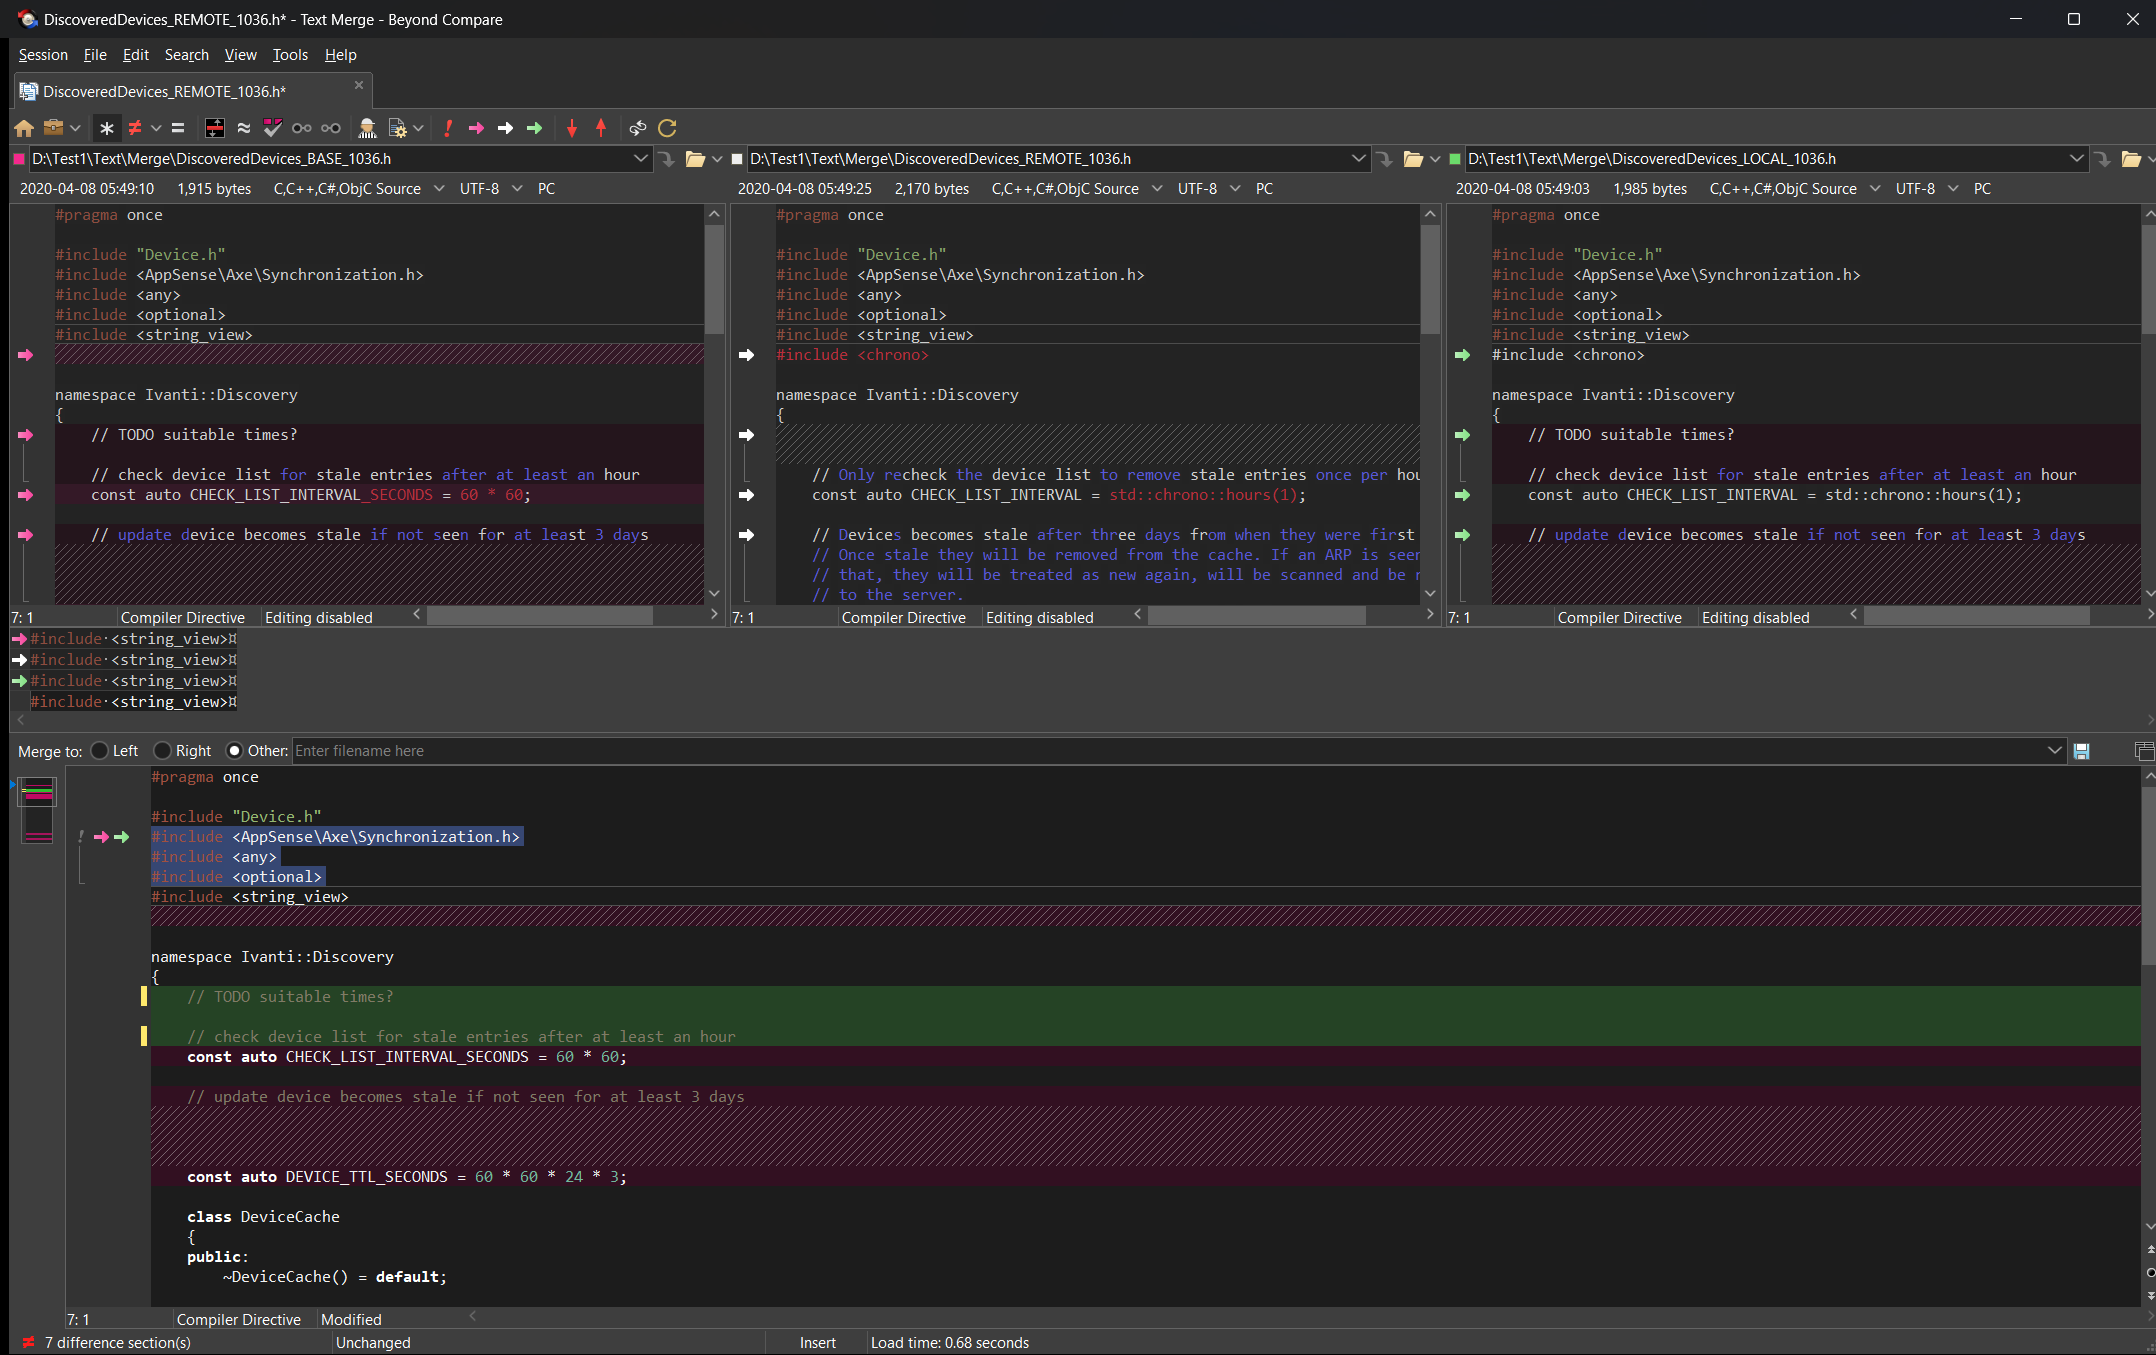Click green gutter arrow beside LOCAL #include <chrono>
This screenshot has width=2156, height=1355.
pyautogui.click(x=1462, y=355)
